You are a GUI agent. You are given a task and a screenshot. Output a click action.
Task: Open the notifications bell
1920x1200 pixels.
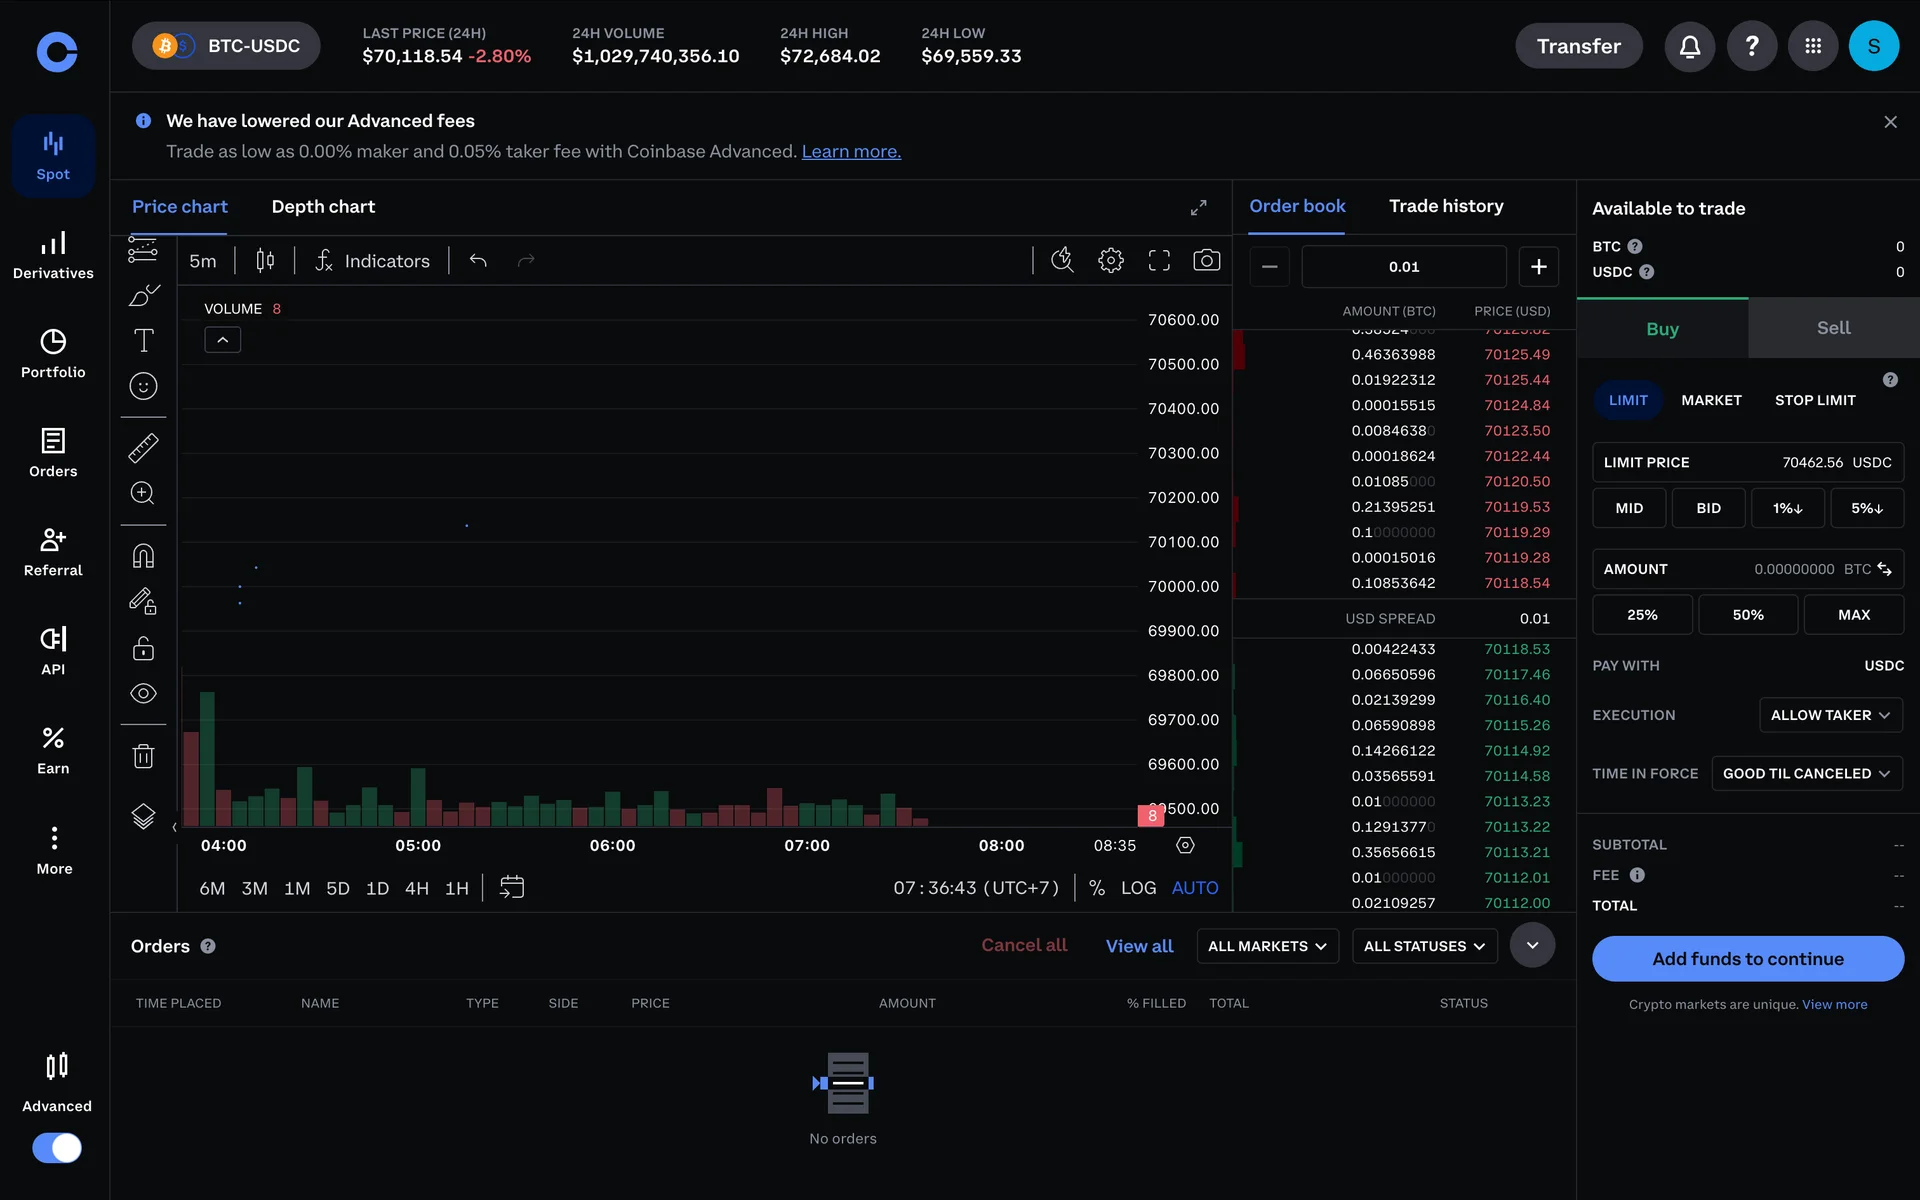(1689, 46)
